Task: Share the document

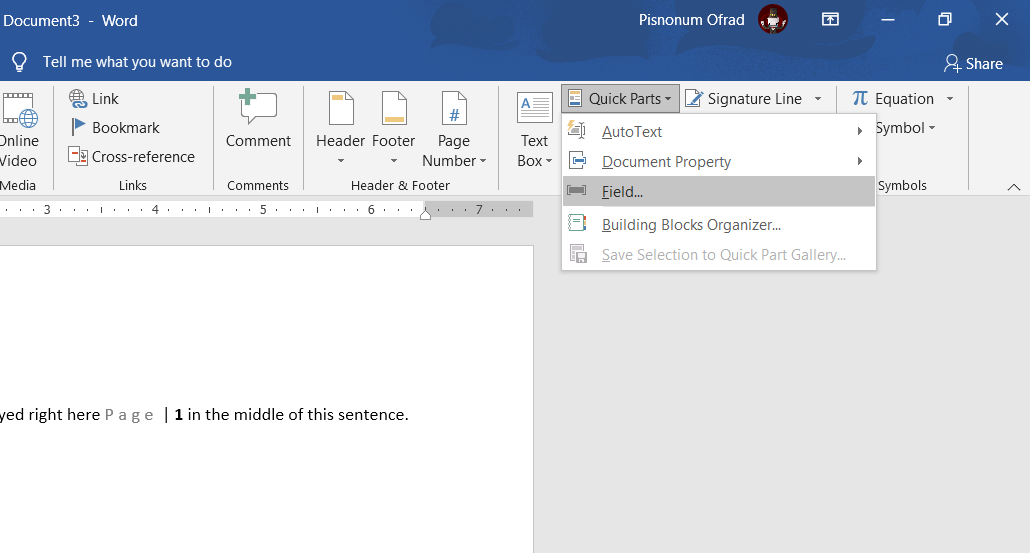Action: [x=973, y=64]
